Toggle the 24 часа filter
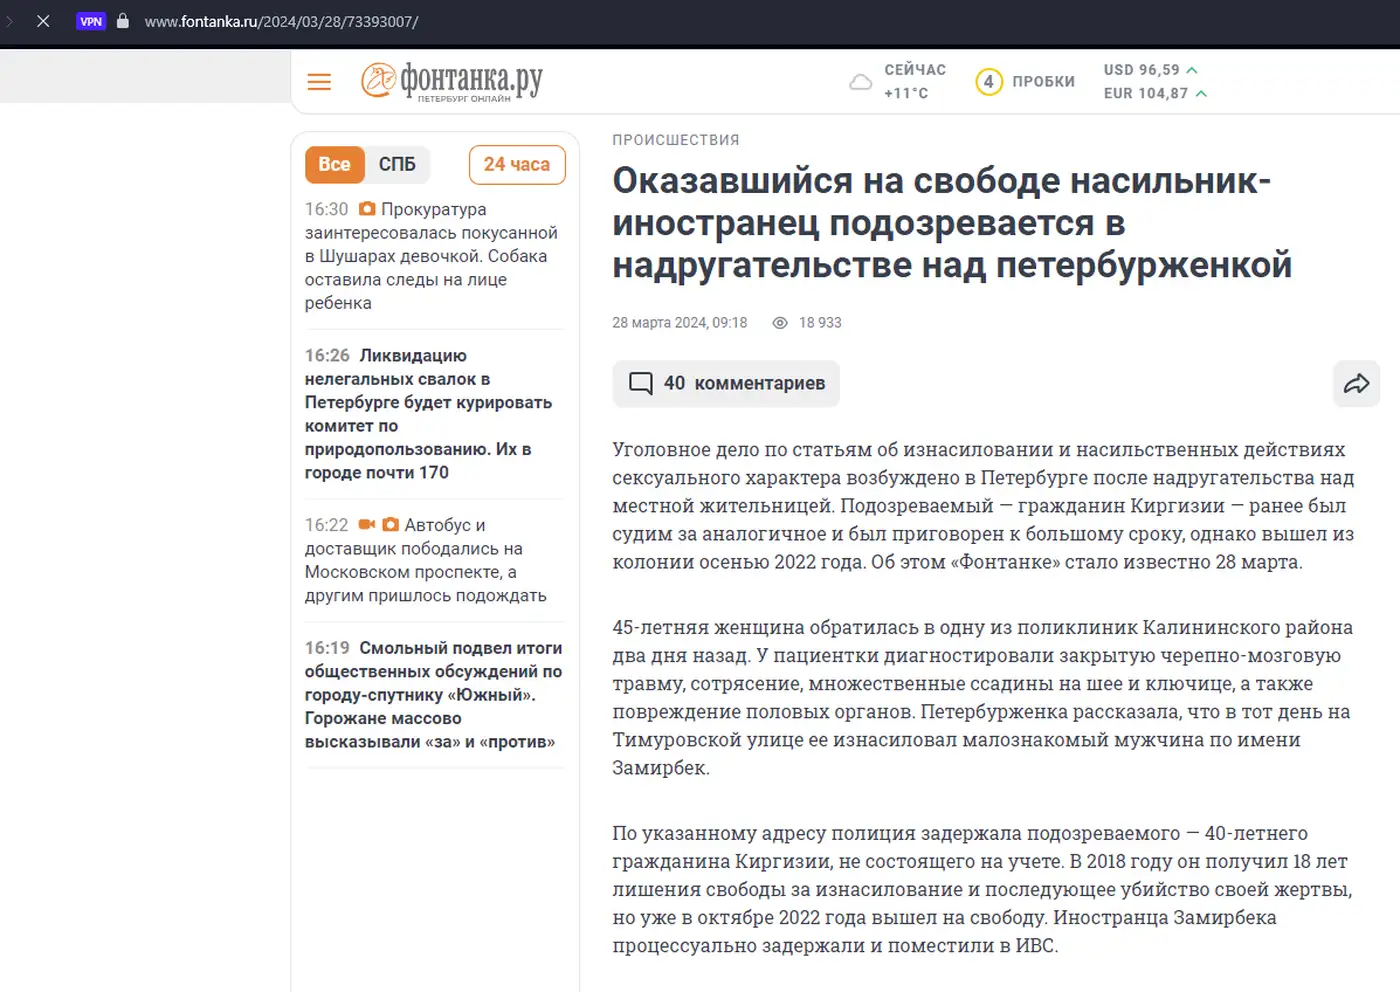 click(516, 165)
